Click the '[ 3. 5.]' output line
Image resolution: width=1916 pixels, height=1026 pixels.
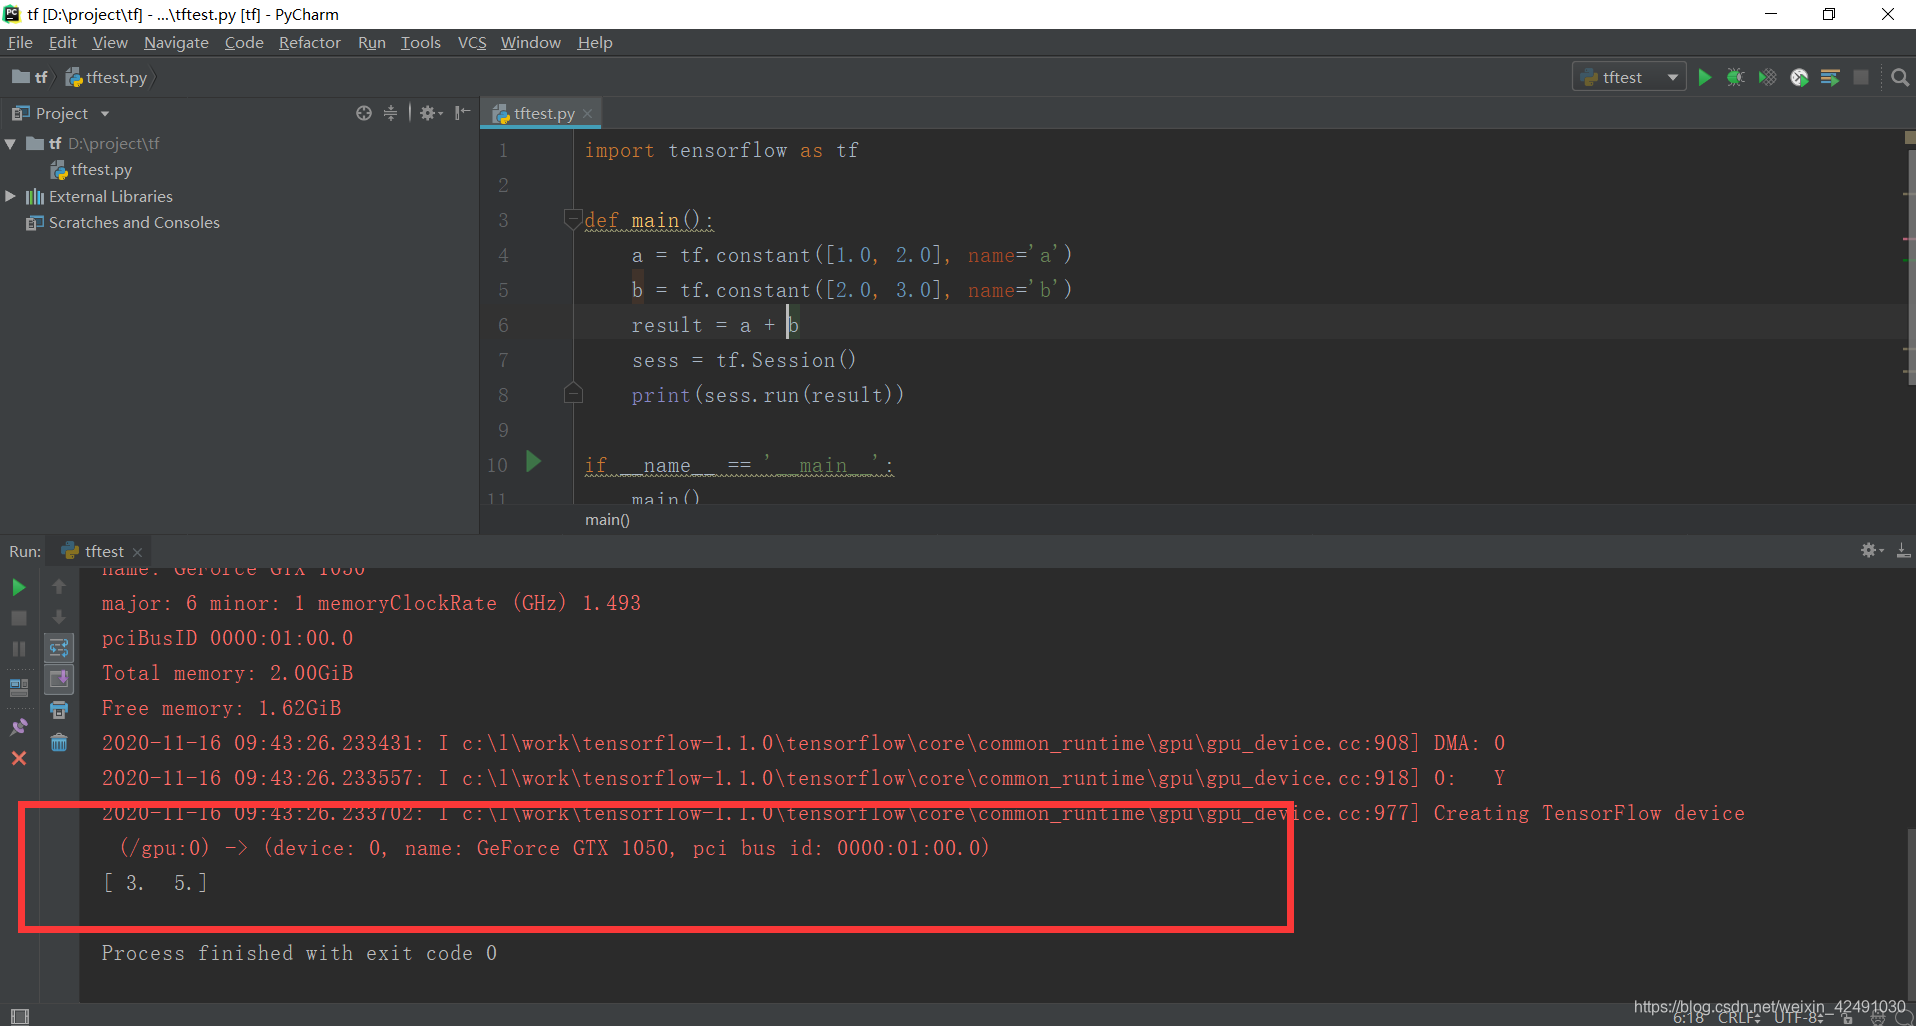coord(155,883)
